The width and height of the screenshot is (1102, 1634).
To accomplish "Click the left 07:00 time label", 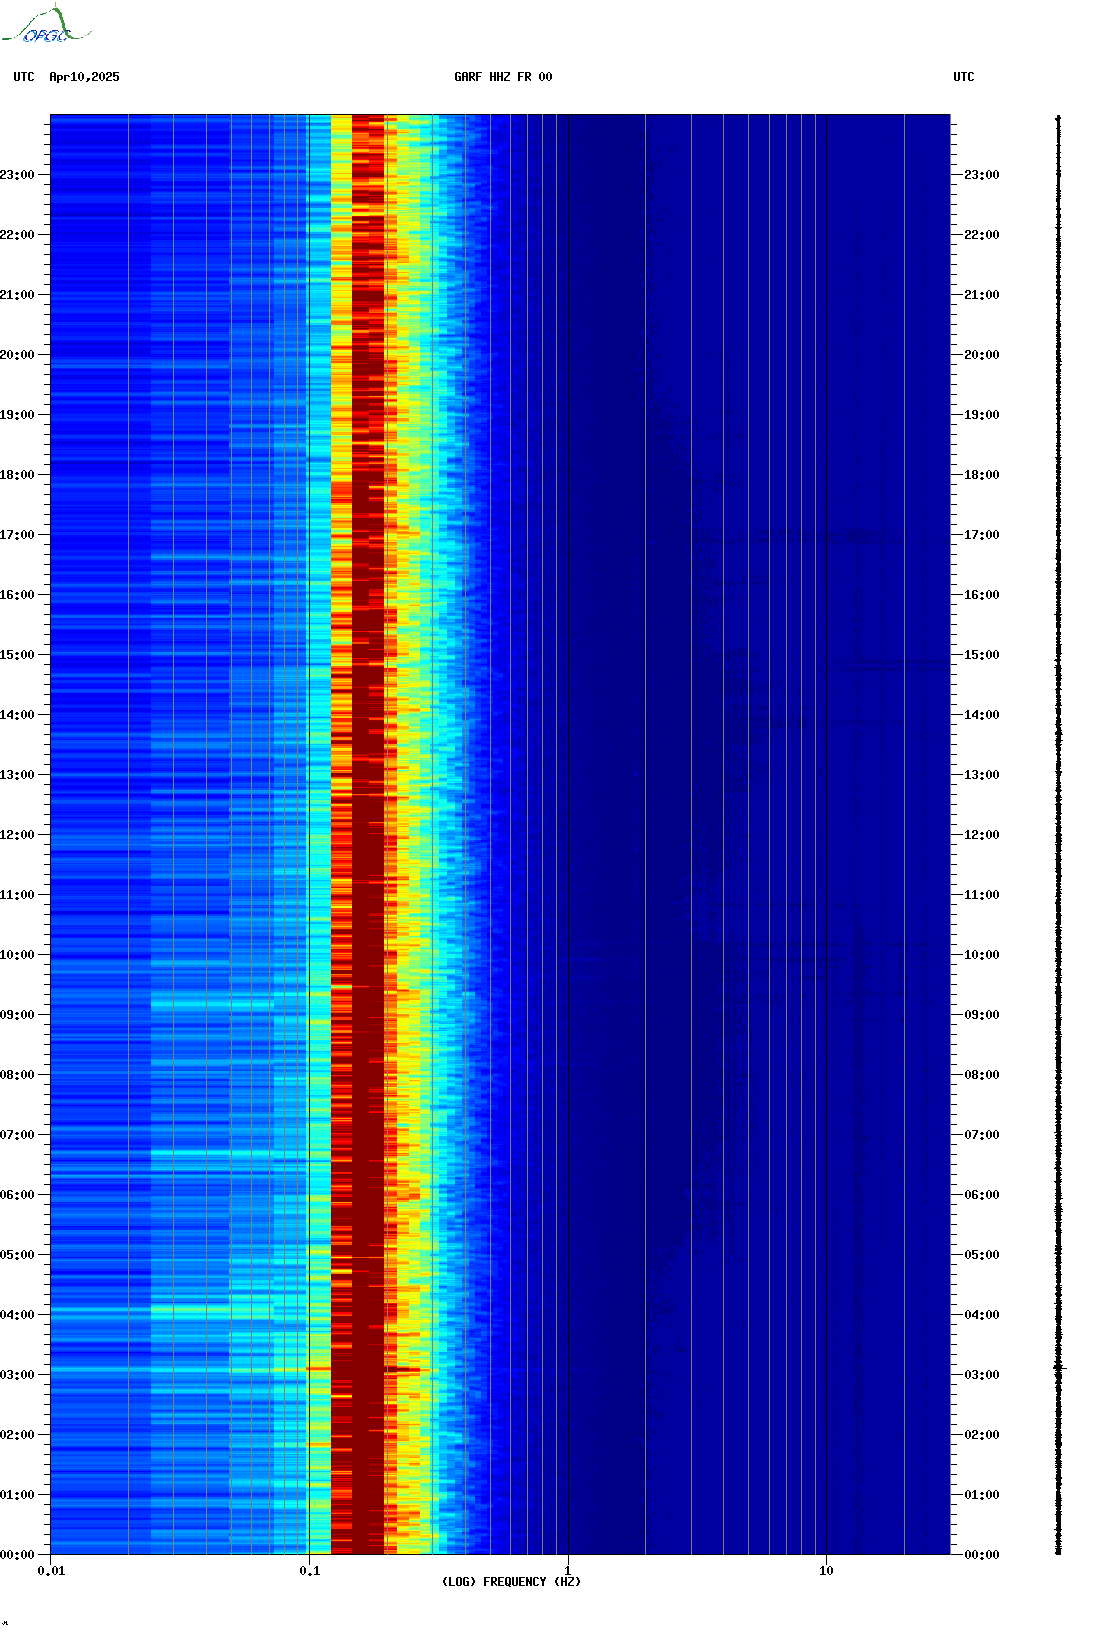I will tap(17, 1135).
